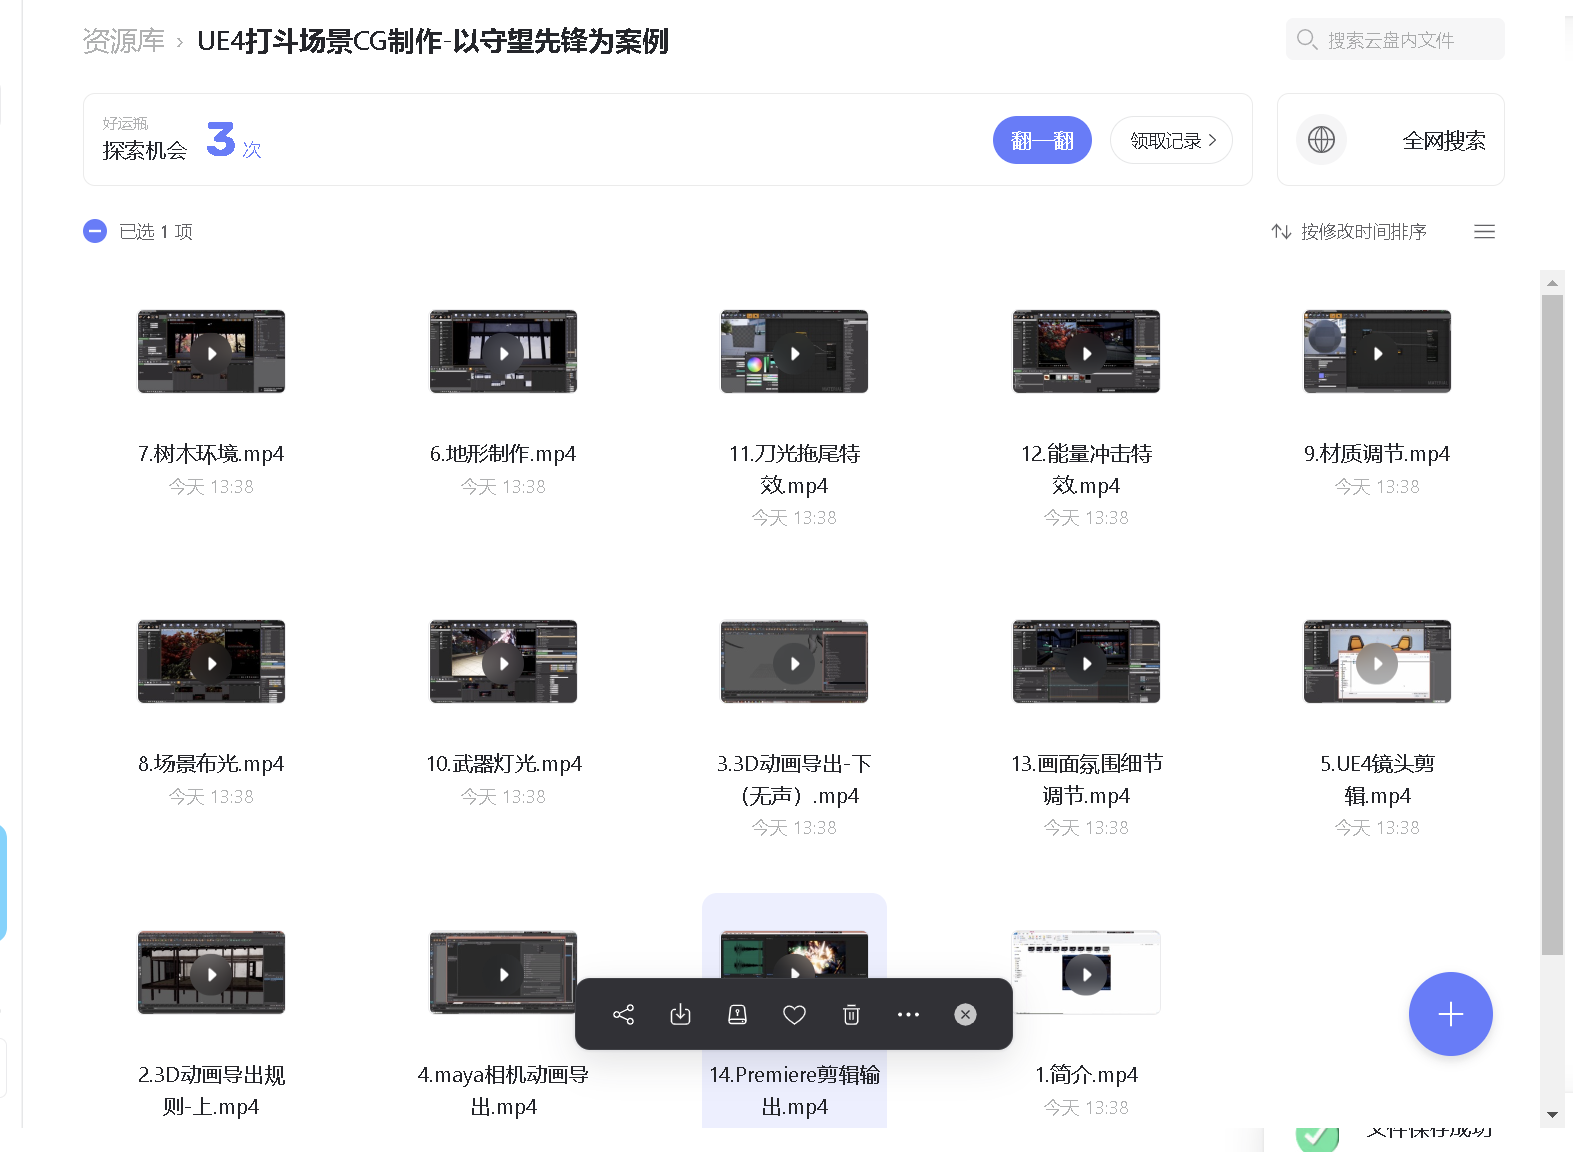Open the three-dot more options menu
The width and height of the screenshot is (1573, 1152).
(x=908, y=1015)
